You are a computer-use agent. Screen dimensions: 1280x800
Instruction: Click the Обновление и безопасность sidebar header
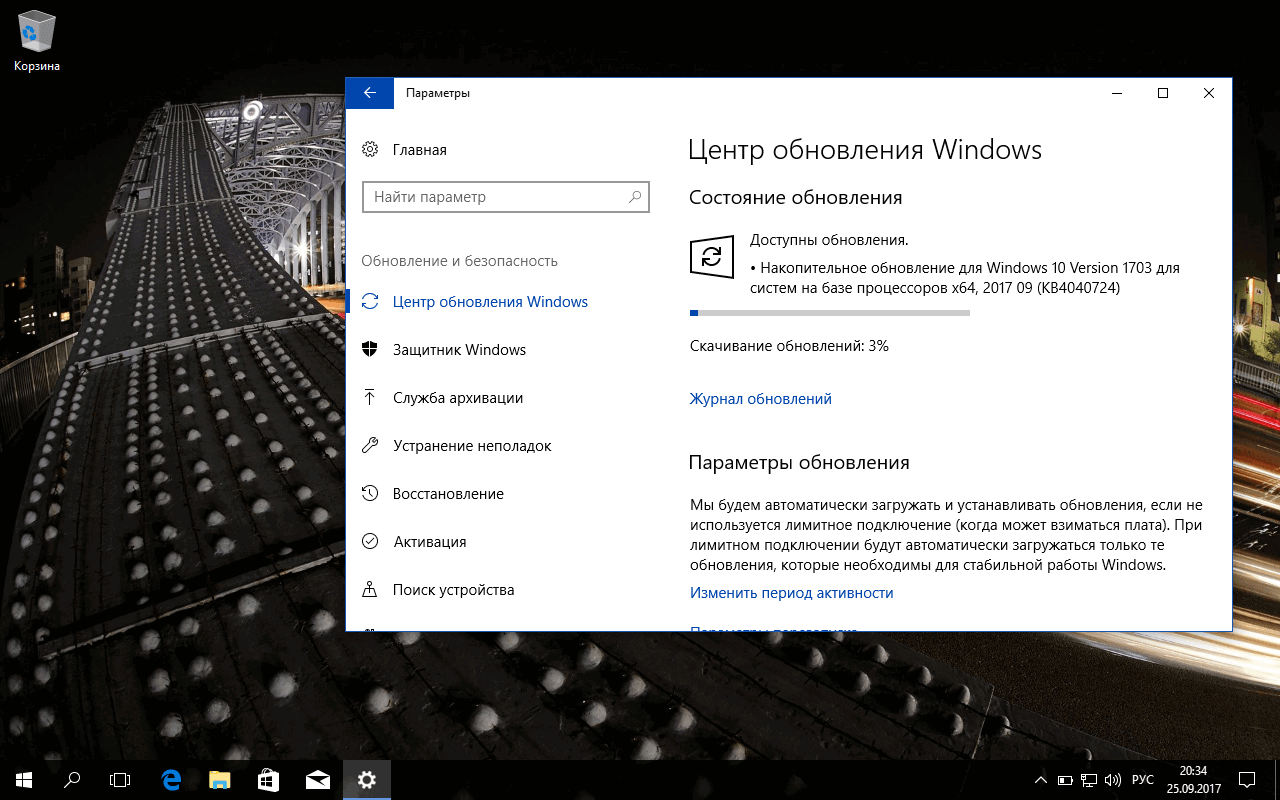pyautogui.click(x=460, y=261)
